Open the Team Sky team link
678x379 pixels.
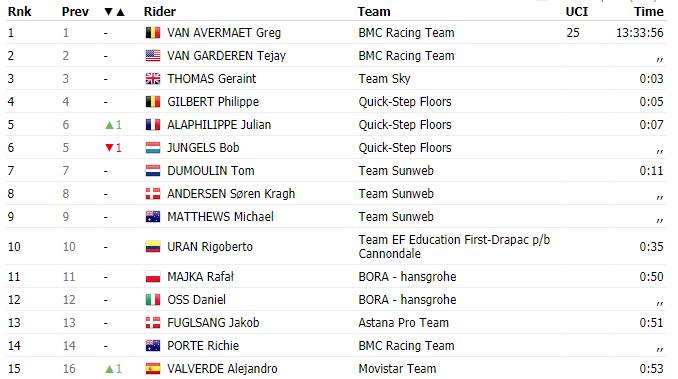tap(384, 79)
